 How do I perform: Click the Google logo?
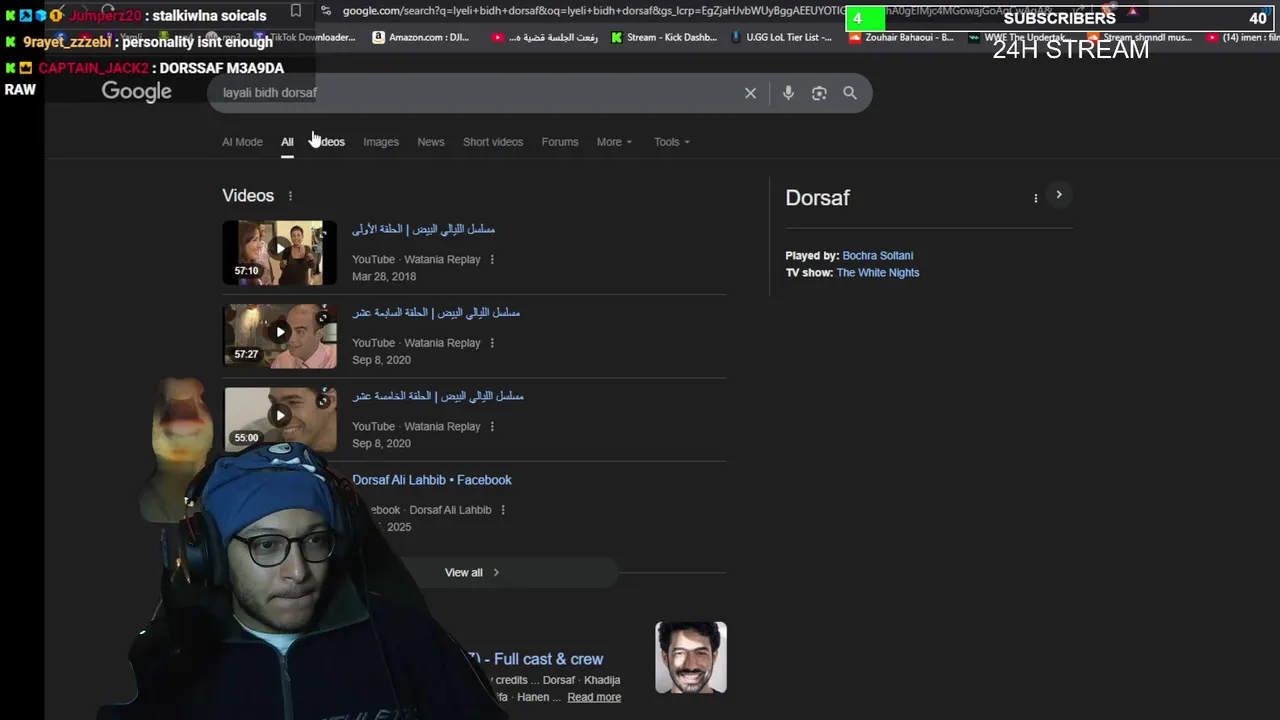tap(137, 92)
